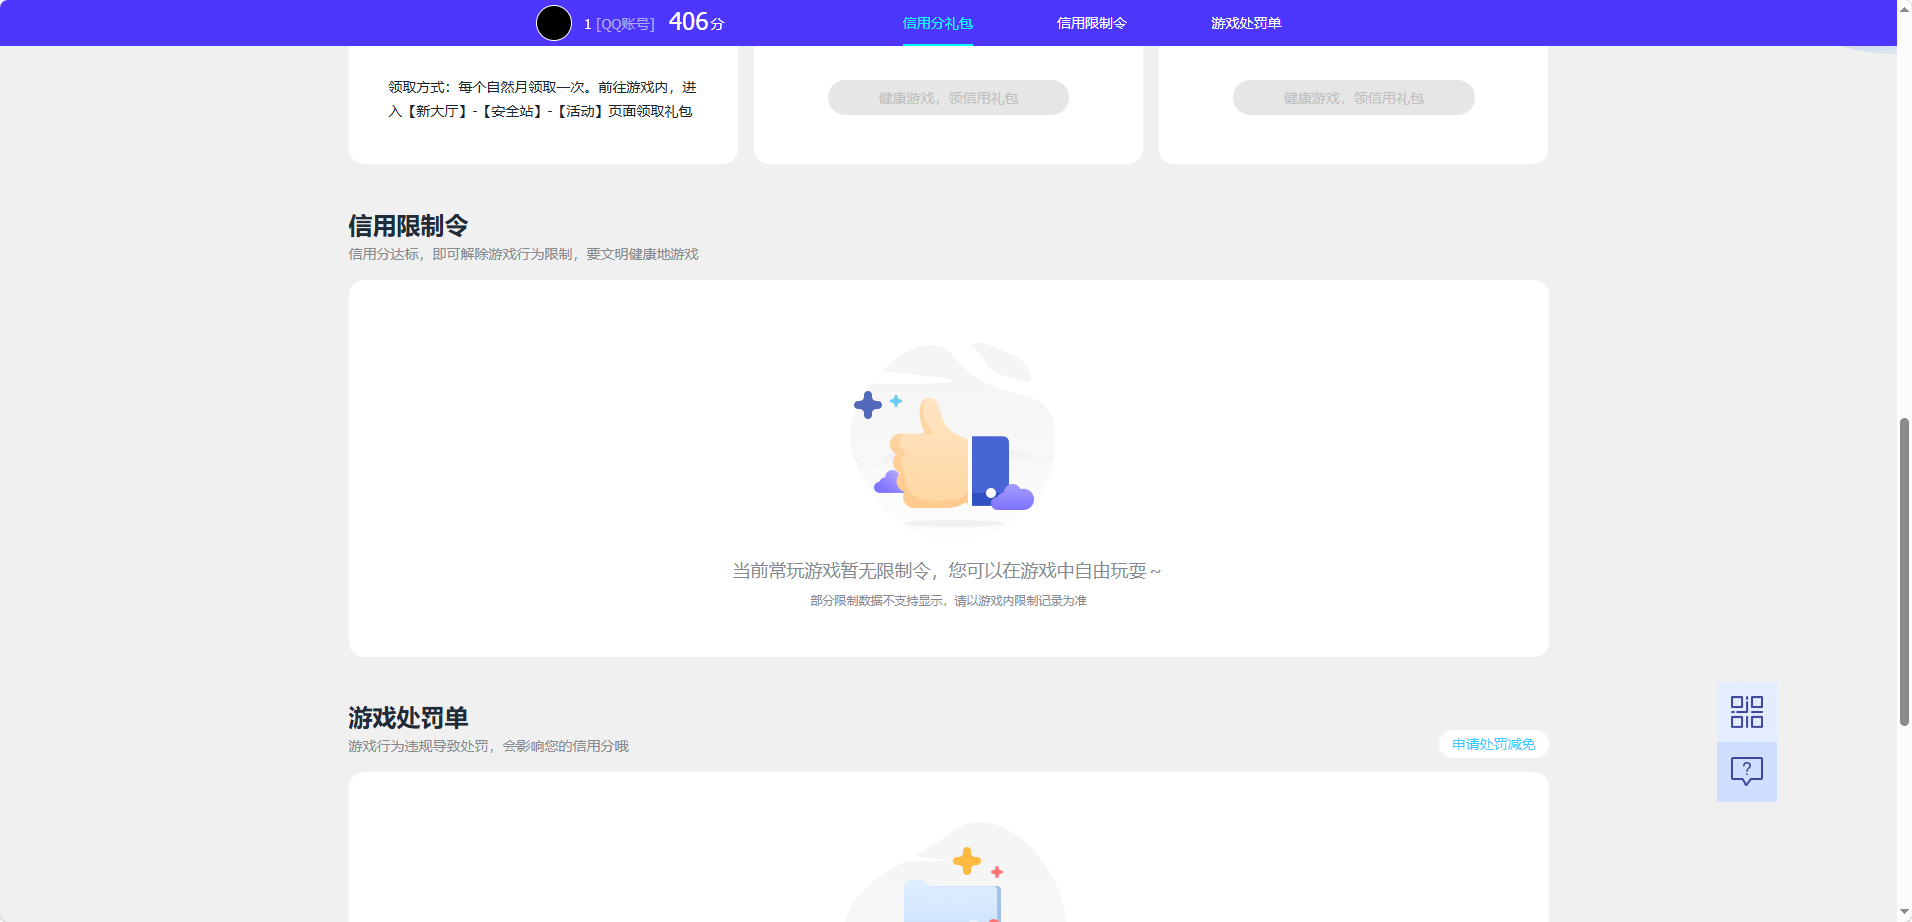Click the 406分 credit score in header
The width and height of the screenshot is (1912, 922).
(696, 22)
